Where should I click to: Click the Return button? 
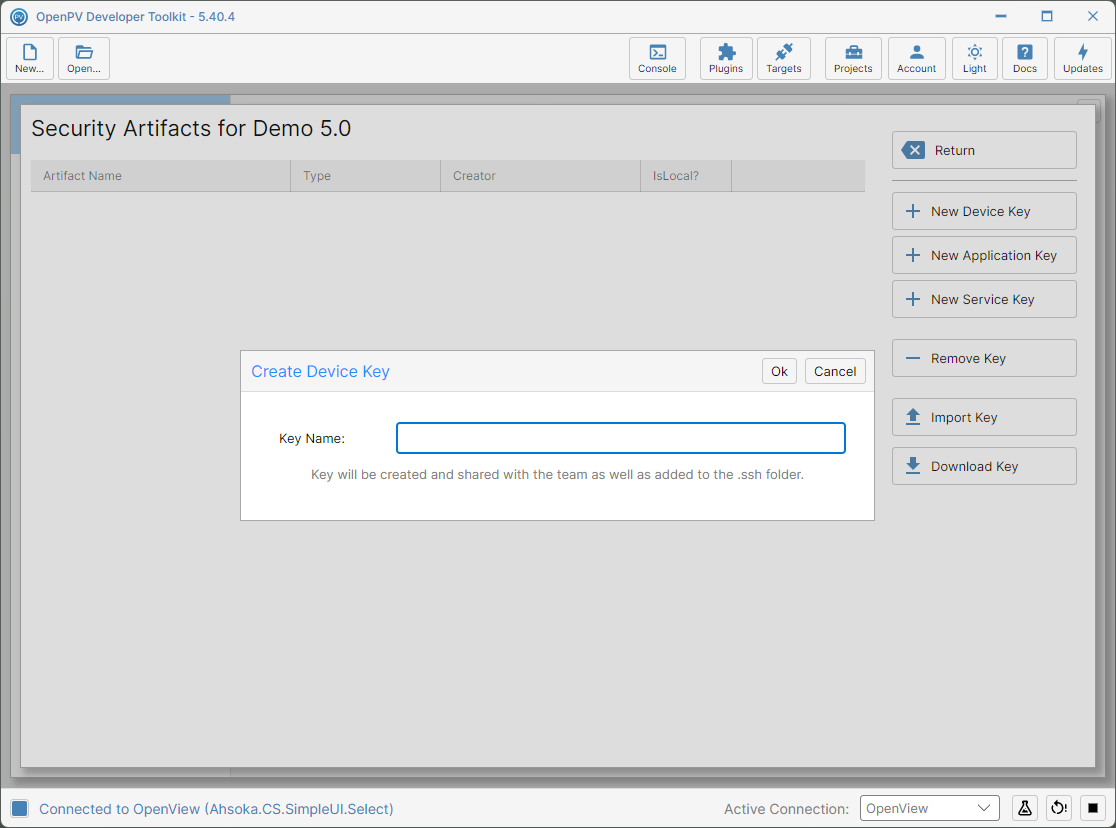984,150
